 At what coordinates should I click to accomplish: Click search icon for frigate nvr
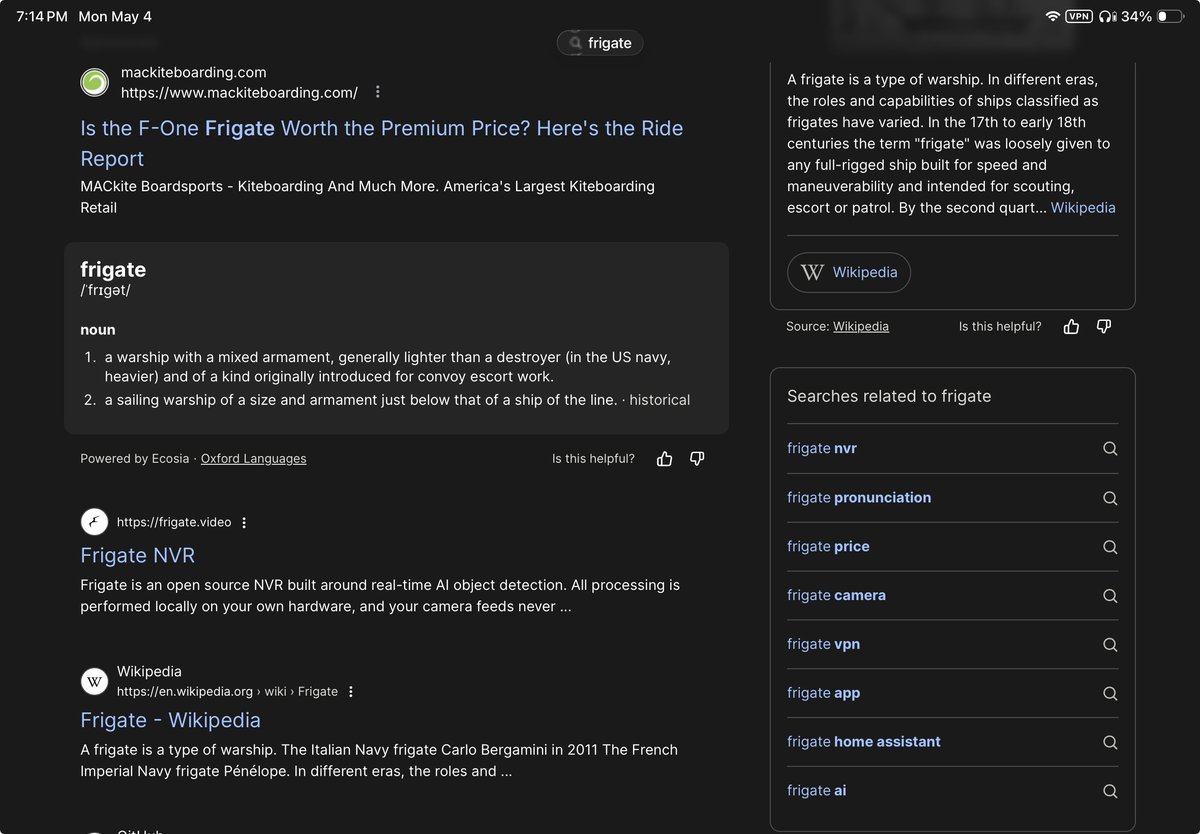coord(1110,449)
